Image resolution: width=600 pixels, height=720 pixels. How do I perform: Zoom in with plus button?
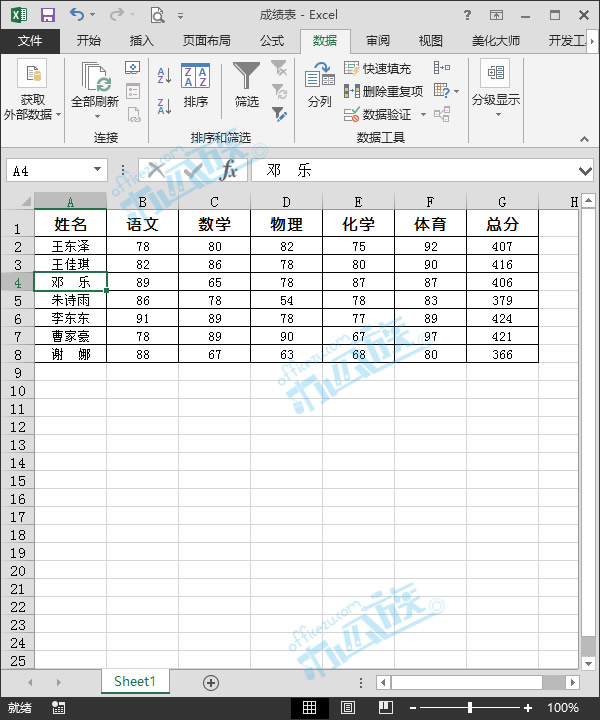click(528, 708)
